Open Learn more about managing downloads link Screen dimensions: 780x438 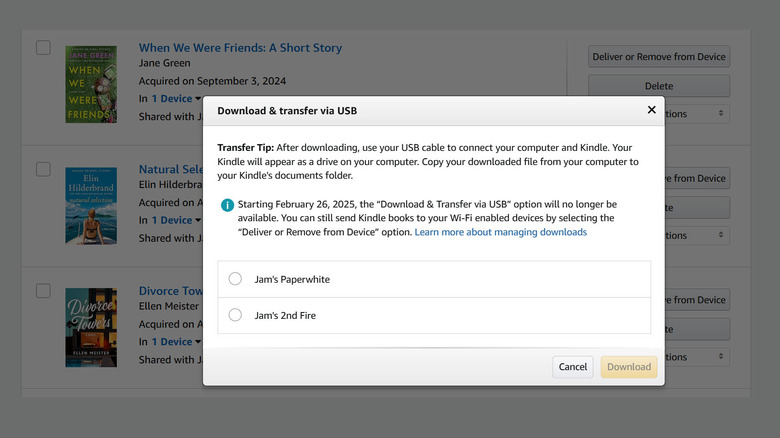pyautogui.click(x=500, y=232)
